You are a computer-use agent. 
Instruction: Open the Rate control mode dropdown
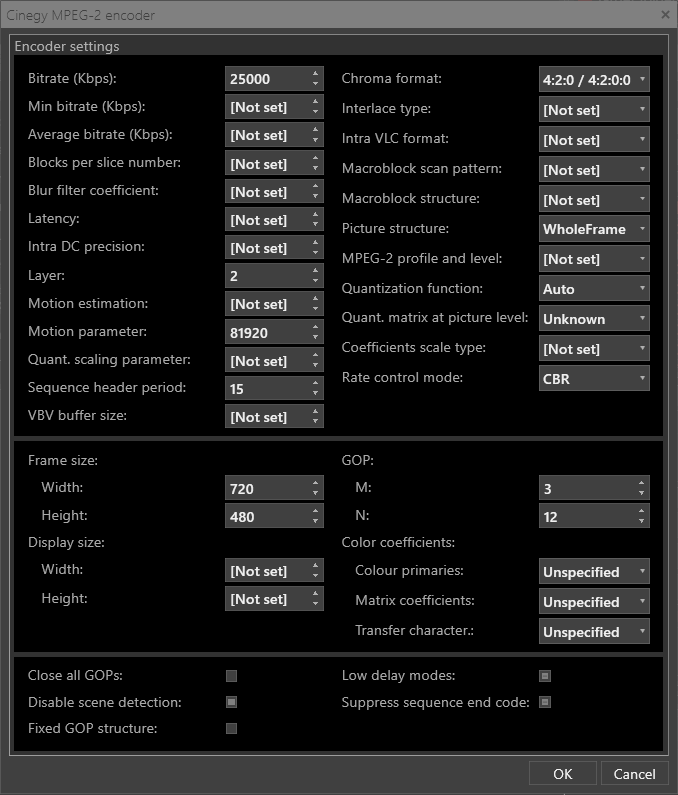click(x=594, y=379)
